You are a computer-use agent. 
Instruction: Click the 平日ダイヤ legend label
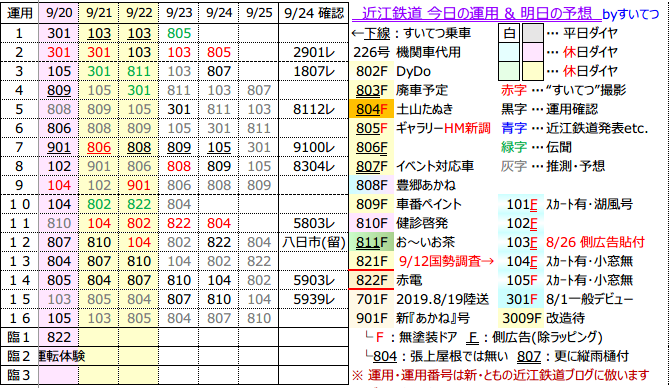590,33
